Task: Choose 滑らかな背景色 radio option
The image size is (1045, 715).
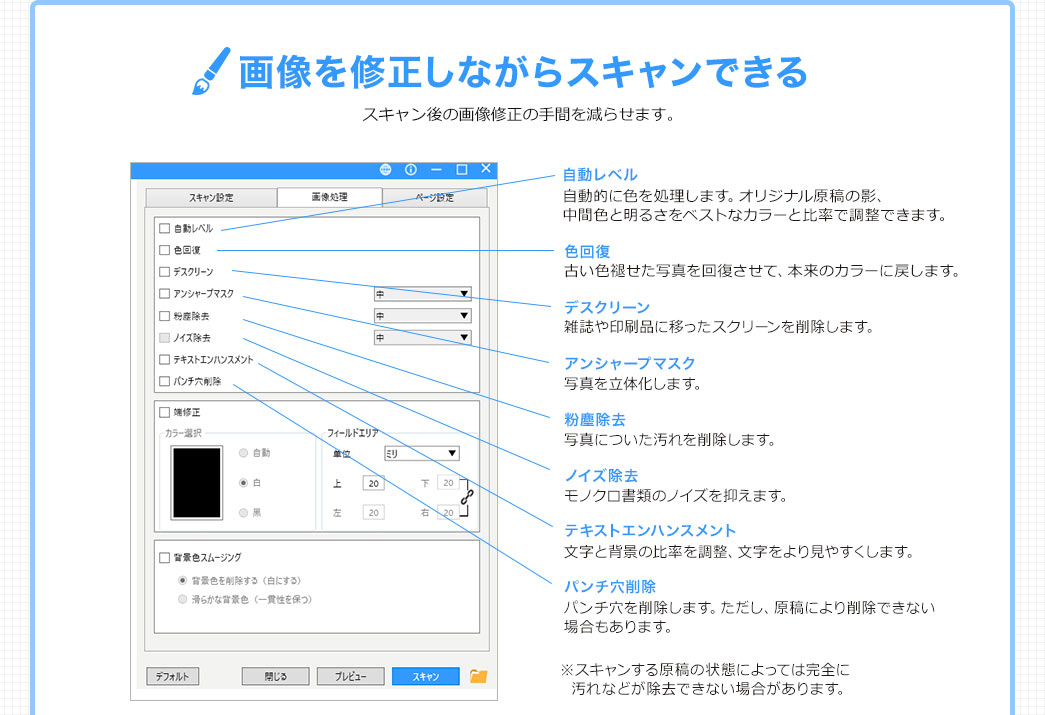Action: pos(182,599)
